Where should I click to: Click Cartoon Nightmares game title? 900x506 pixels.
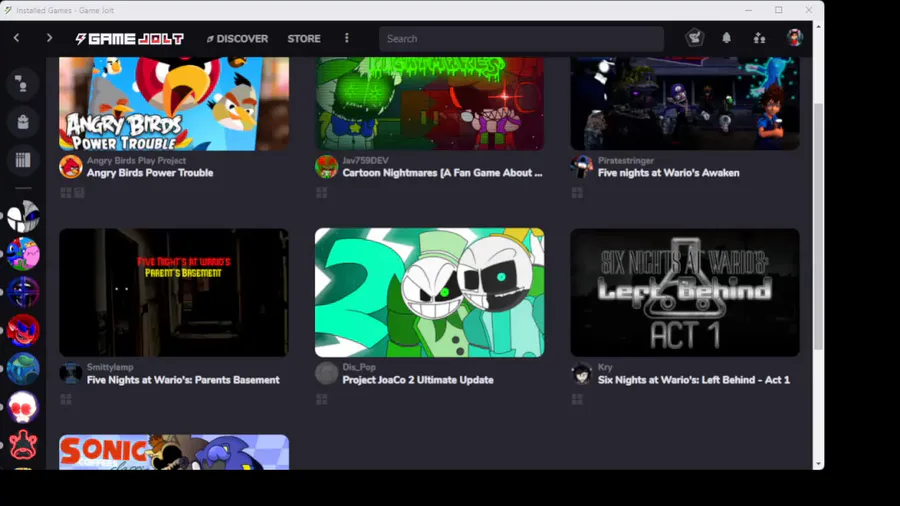442,173
